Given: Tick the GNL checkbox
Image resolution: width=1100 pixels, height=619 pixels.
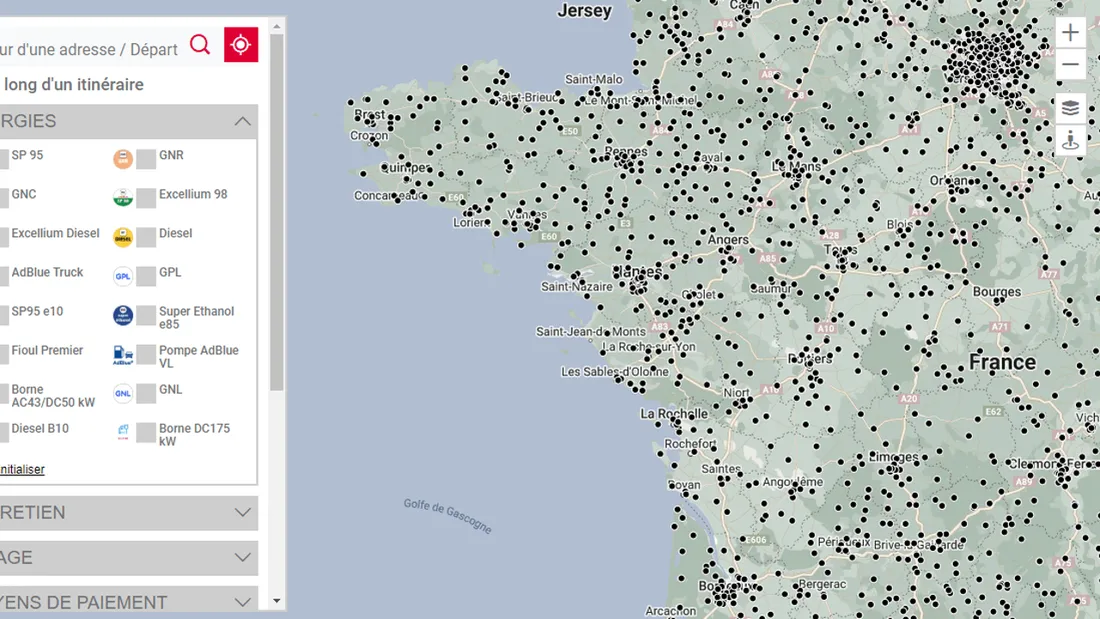Looking at the screenshot, I should pyautogui.click(x=146, y=394).
